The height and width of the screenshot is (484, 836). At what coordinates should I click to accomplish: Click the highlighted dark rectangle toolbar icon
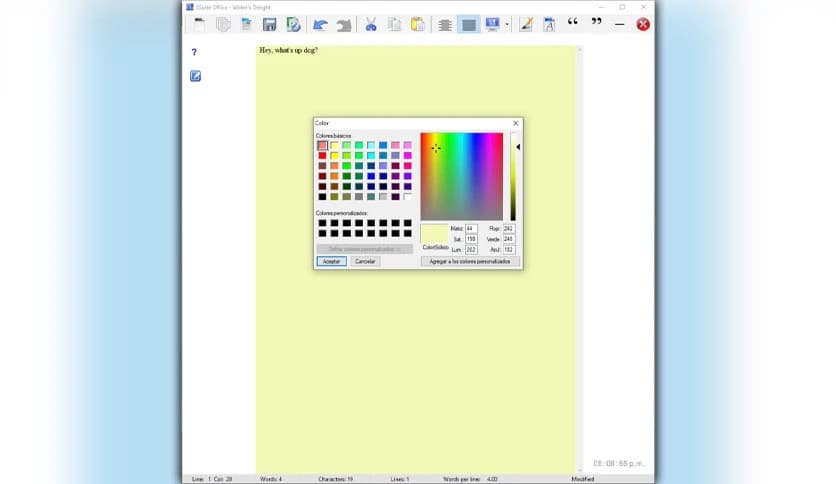click(x=469, y=24)
